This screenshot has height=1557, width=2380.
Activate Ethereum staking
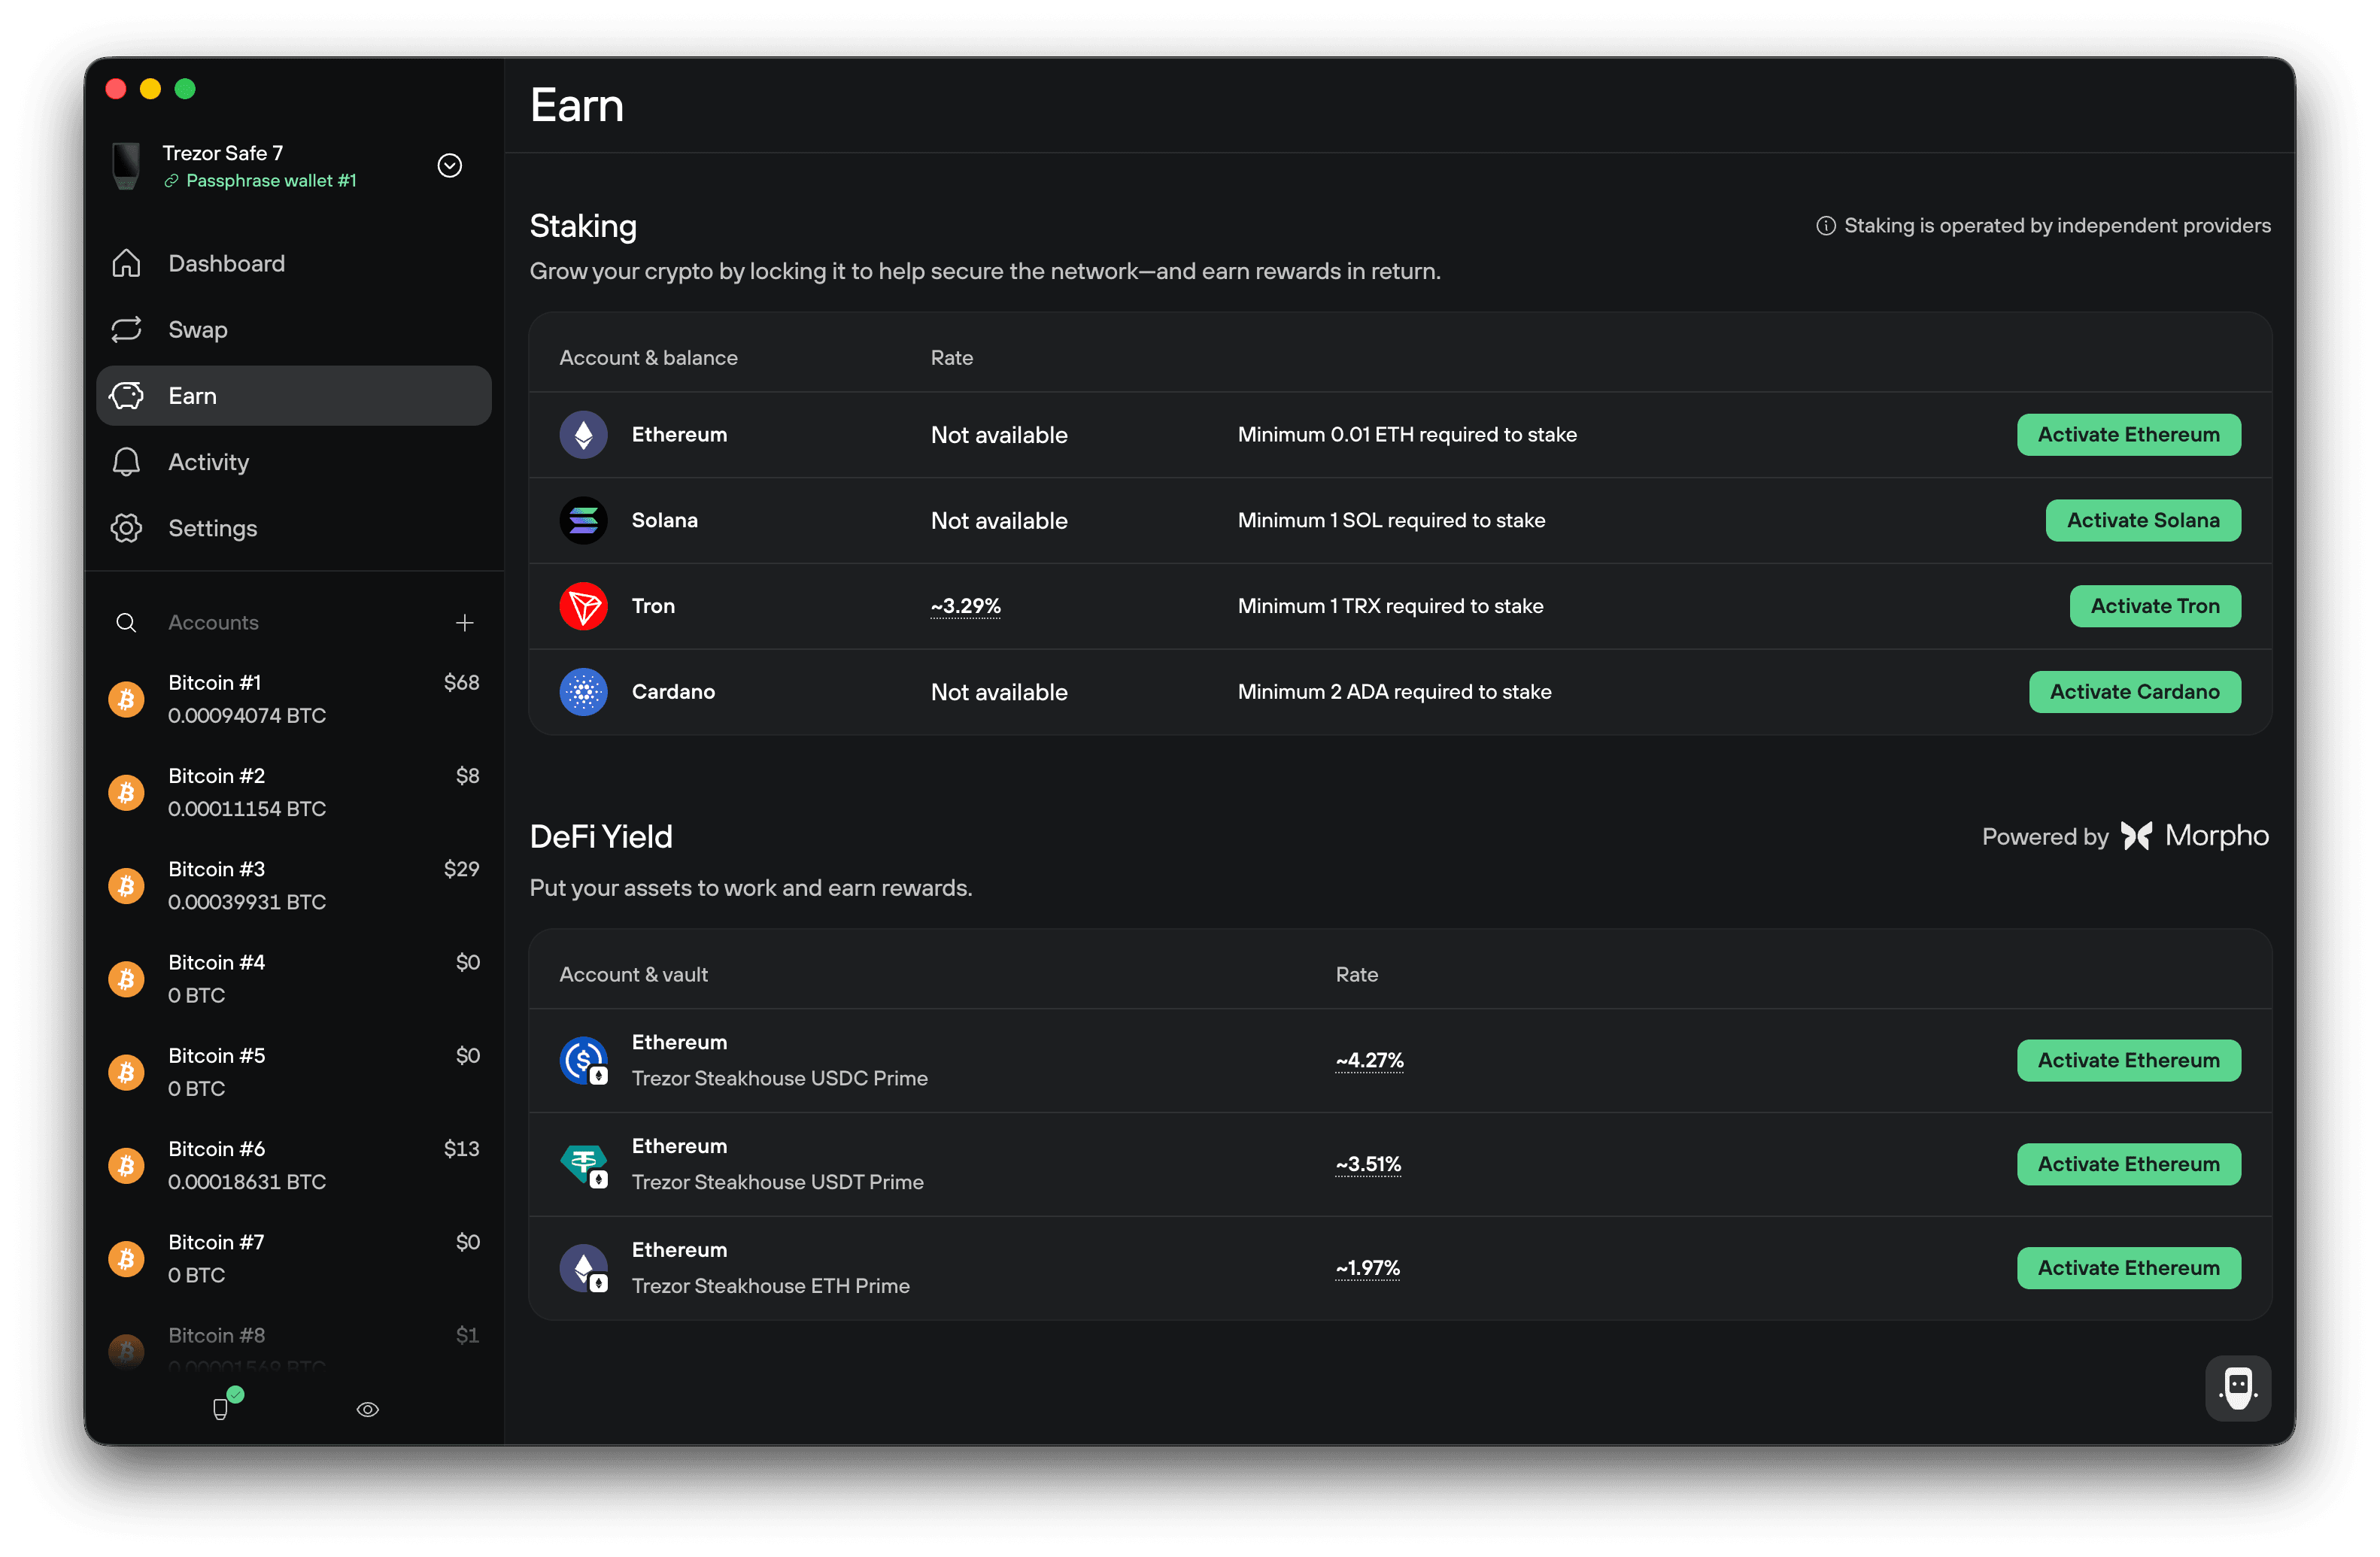(2129, 434)
